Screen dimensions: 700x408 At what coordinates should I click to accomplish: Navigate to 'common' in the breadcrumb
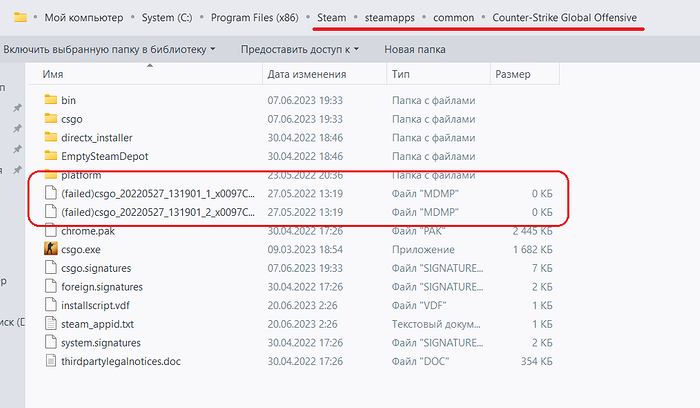pos(454,18)
